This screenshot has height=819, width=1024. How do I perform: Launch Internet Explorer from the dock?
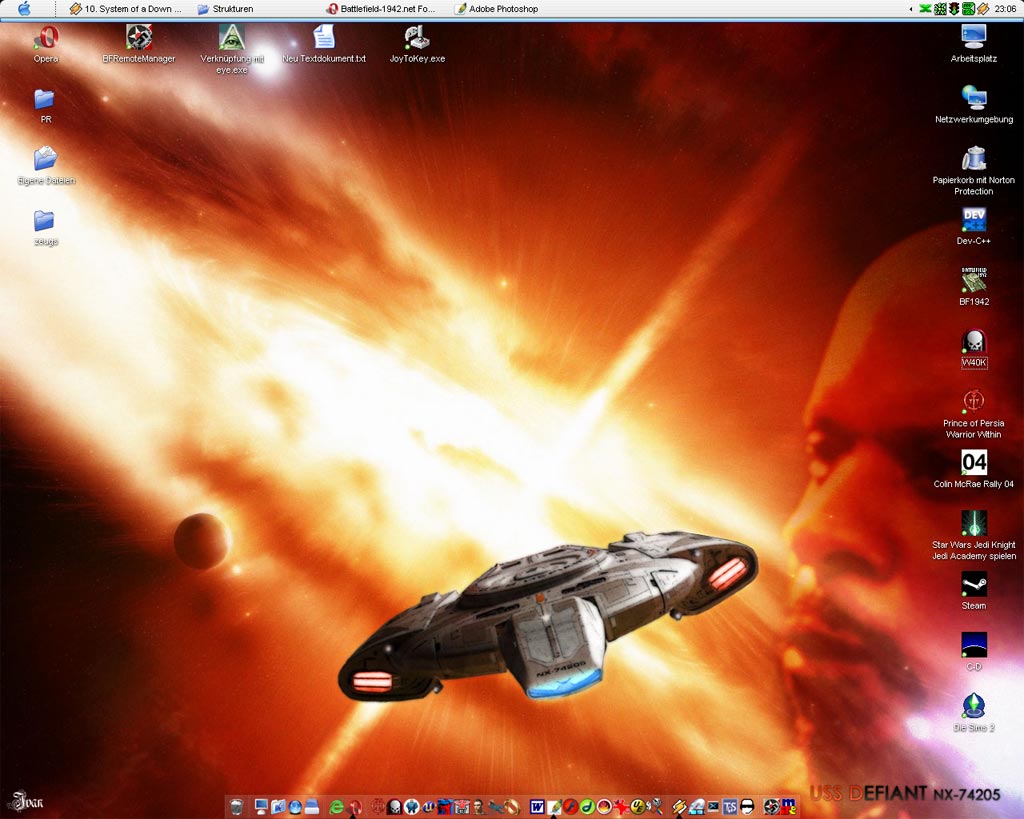coord(336,807)
